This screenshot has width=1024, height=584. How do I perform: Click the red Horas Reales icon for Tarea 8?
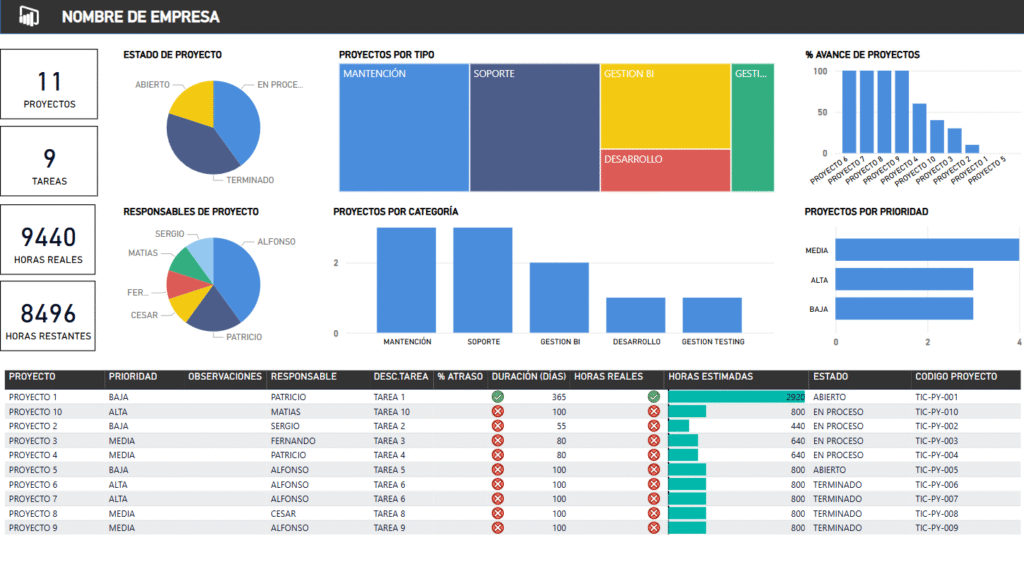click(654, 513)
